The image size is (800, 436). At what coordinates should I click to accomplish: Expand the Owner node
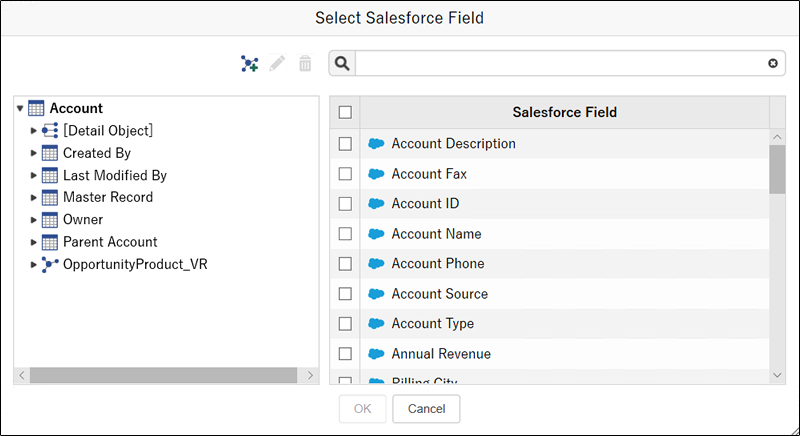(33, 220)
